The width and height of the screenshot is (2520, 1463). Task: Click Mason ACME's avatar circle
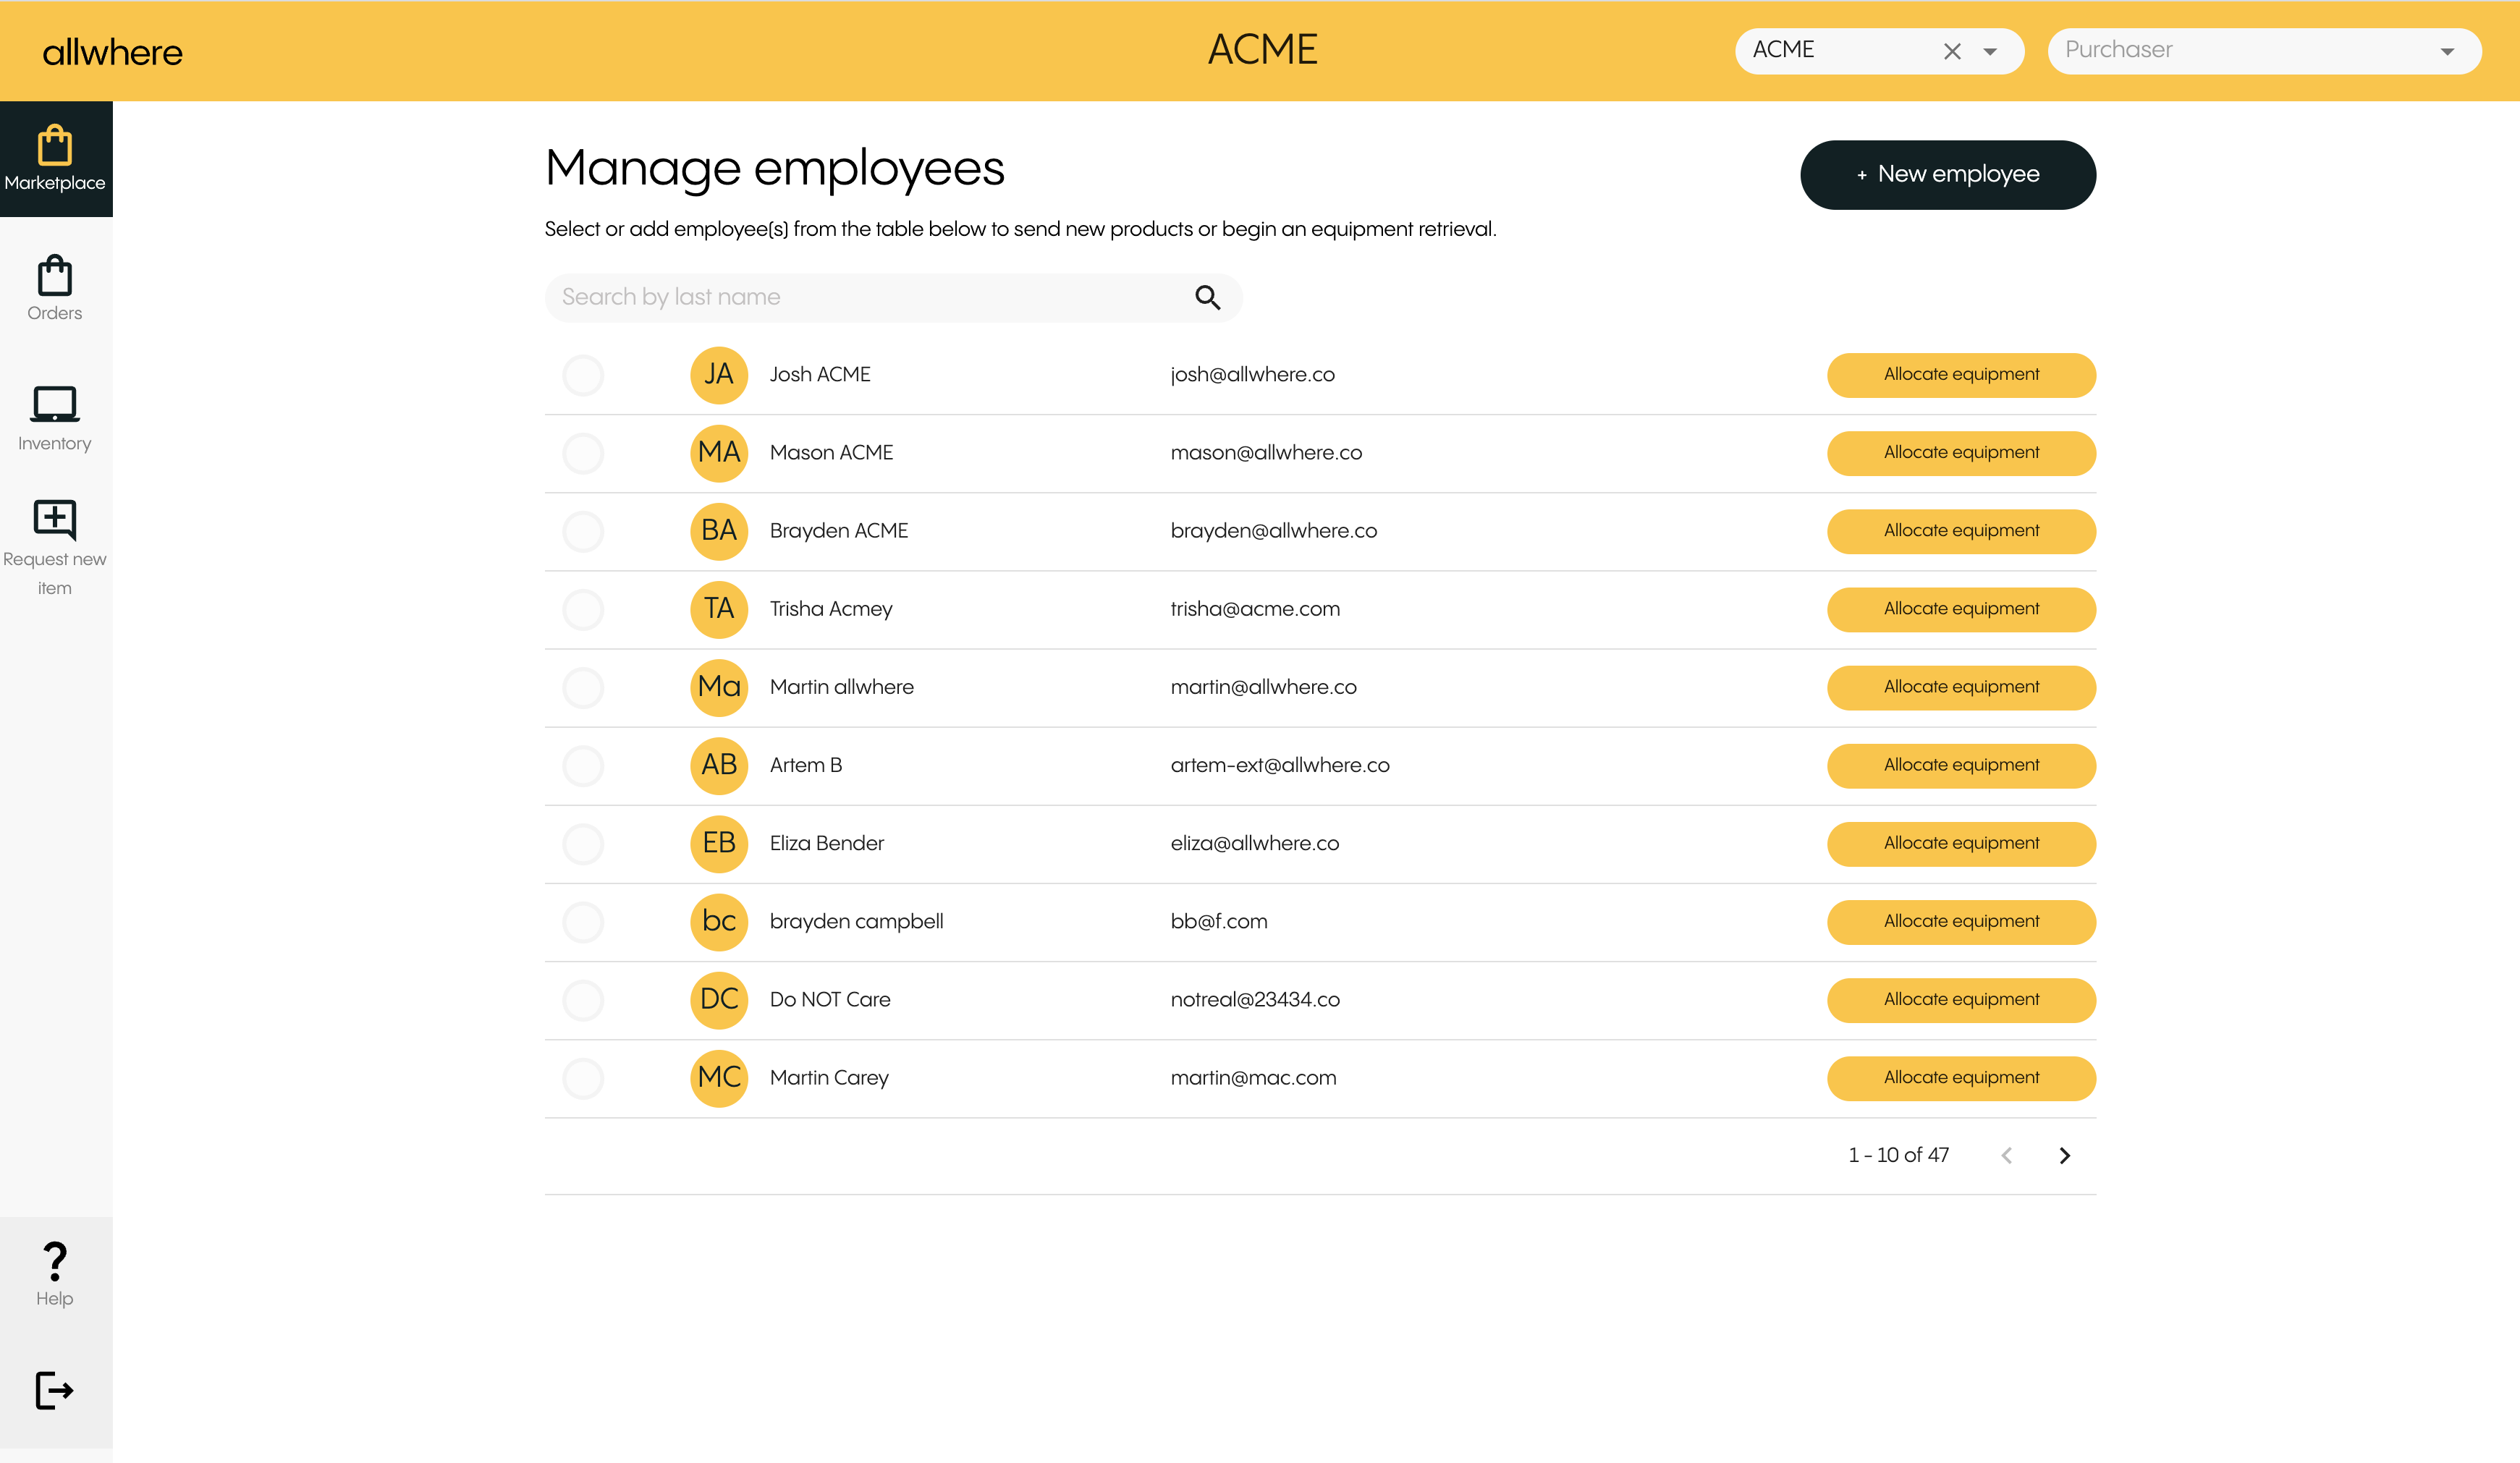[x=718, y=453]
